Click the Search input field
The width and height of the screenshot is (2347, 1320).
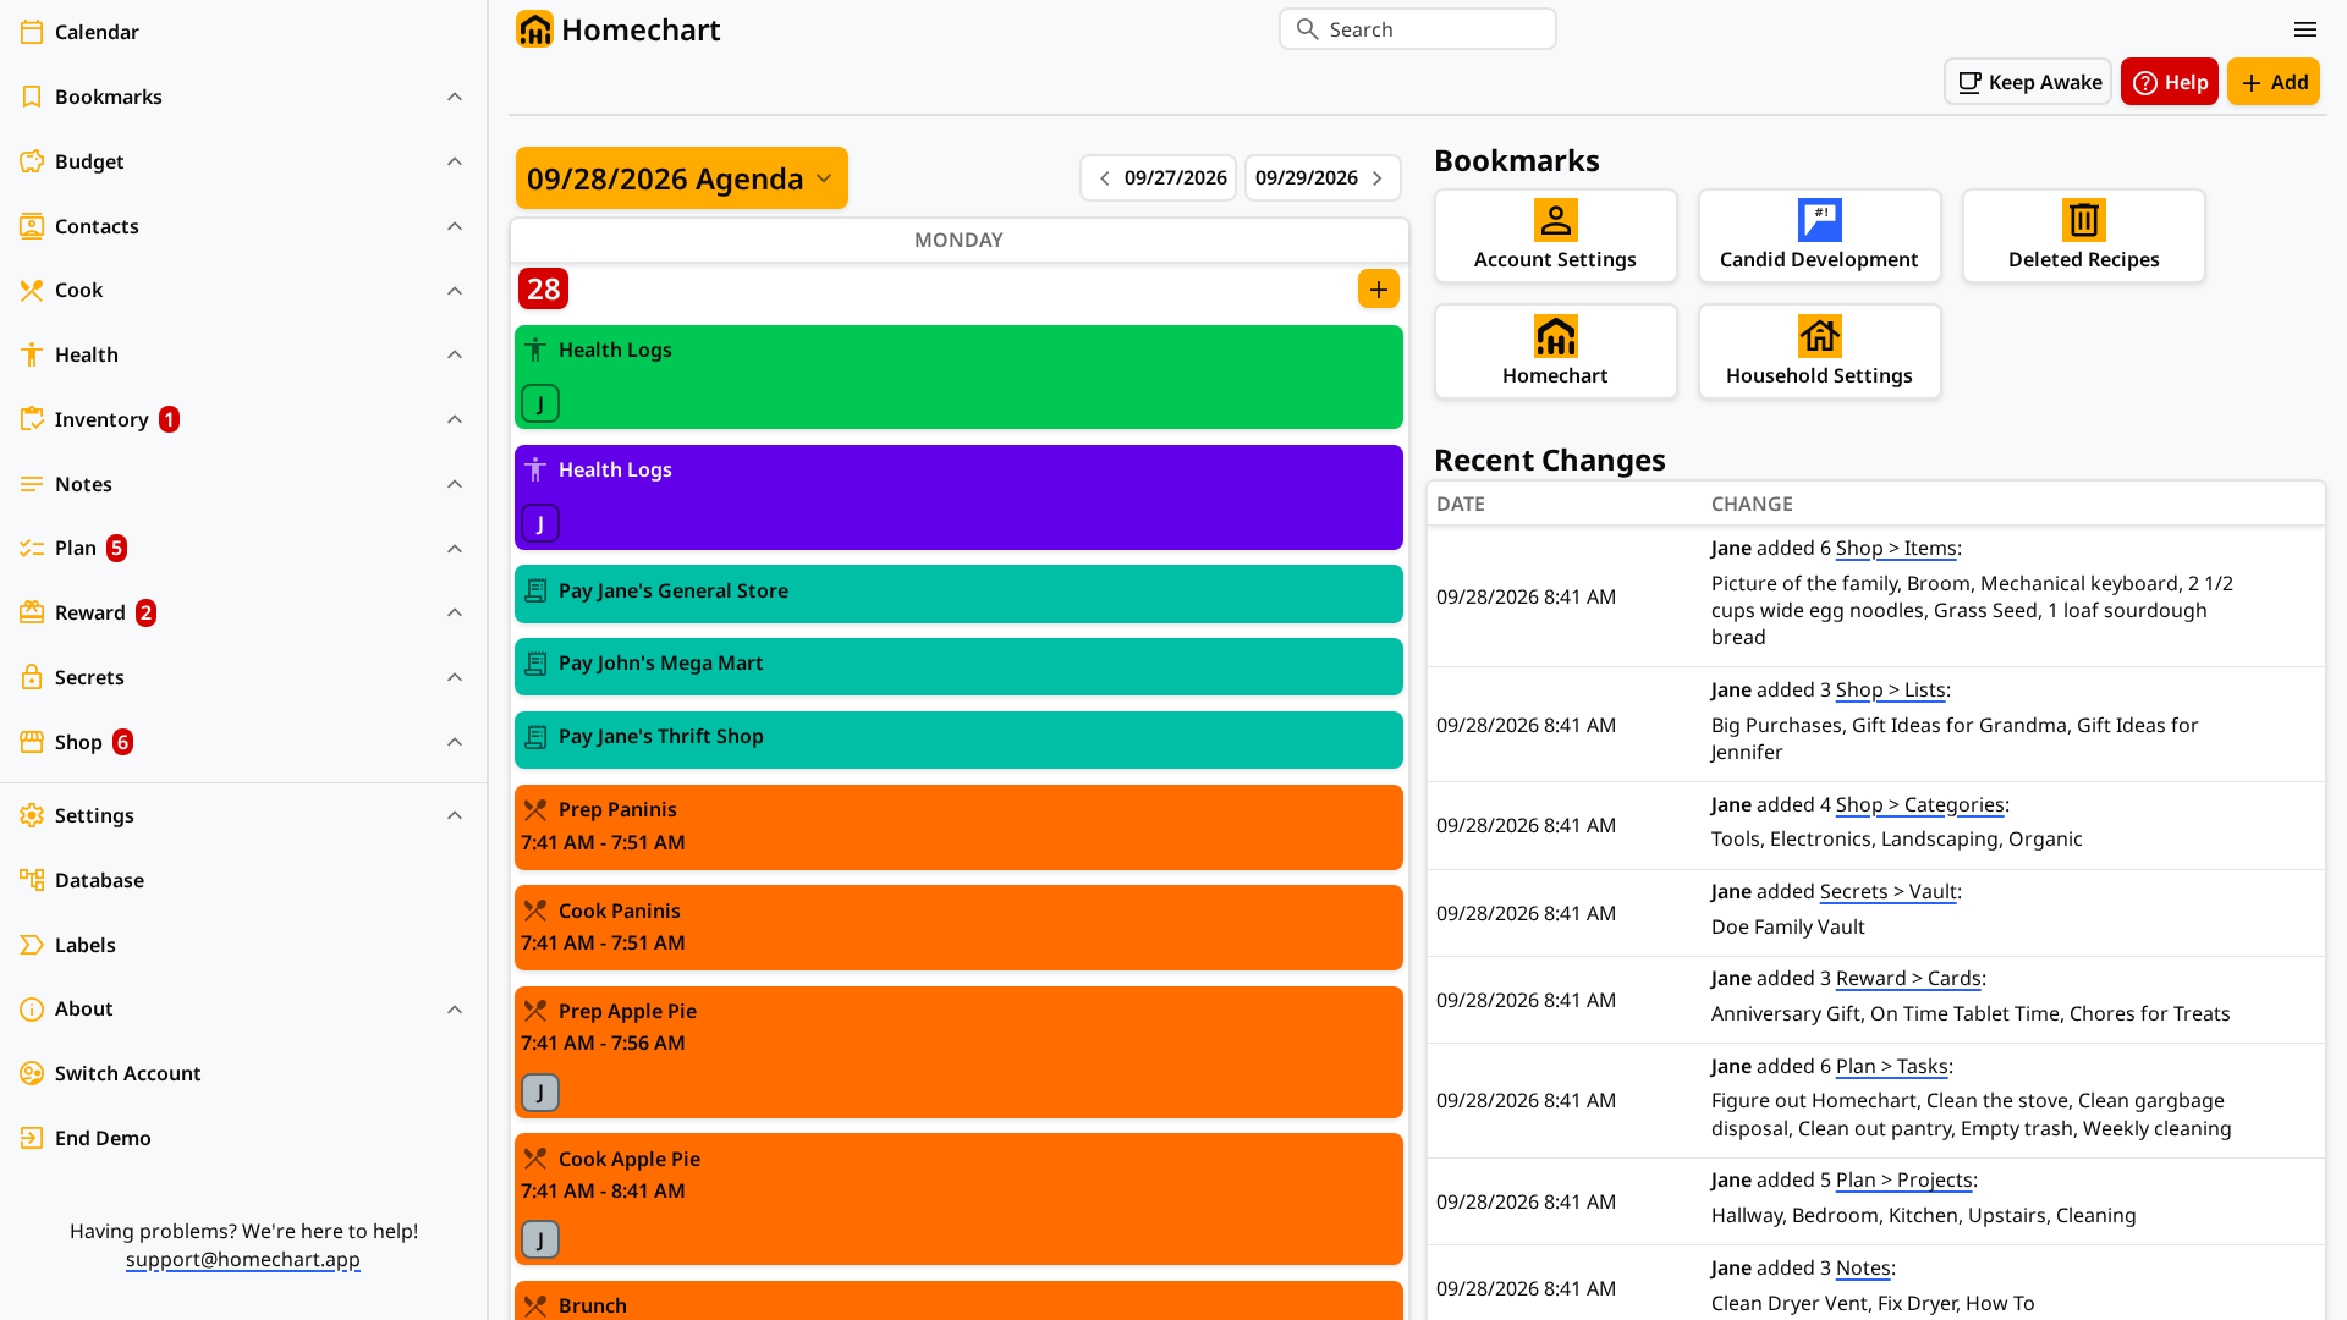tap(1417, 29)
